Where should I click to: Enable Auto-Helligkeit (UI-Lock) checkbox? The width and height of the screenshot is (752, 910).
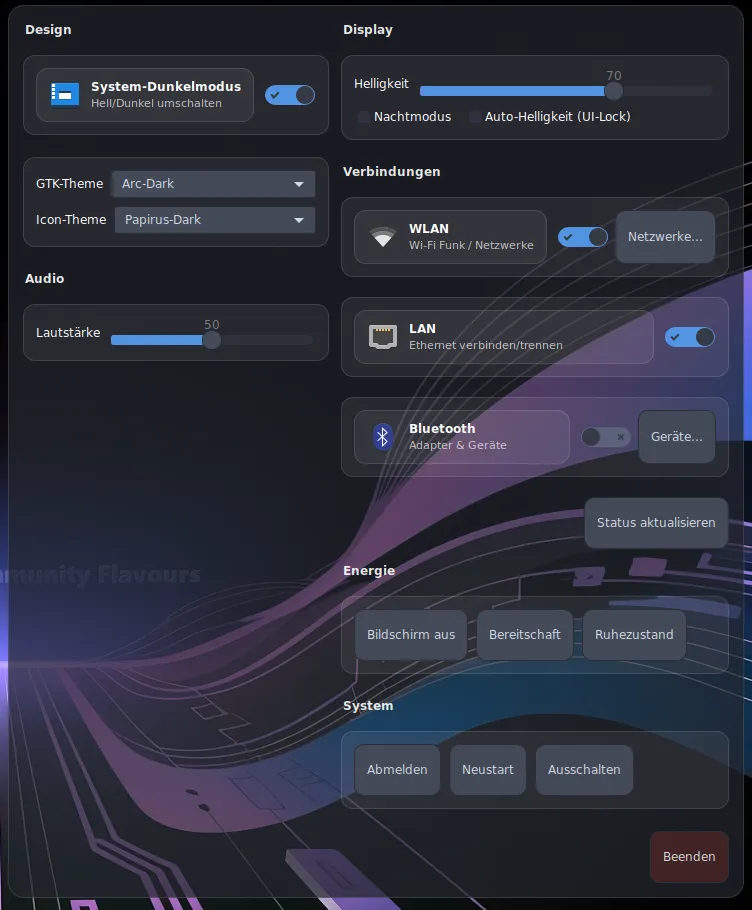(x=475, y=117)
